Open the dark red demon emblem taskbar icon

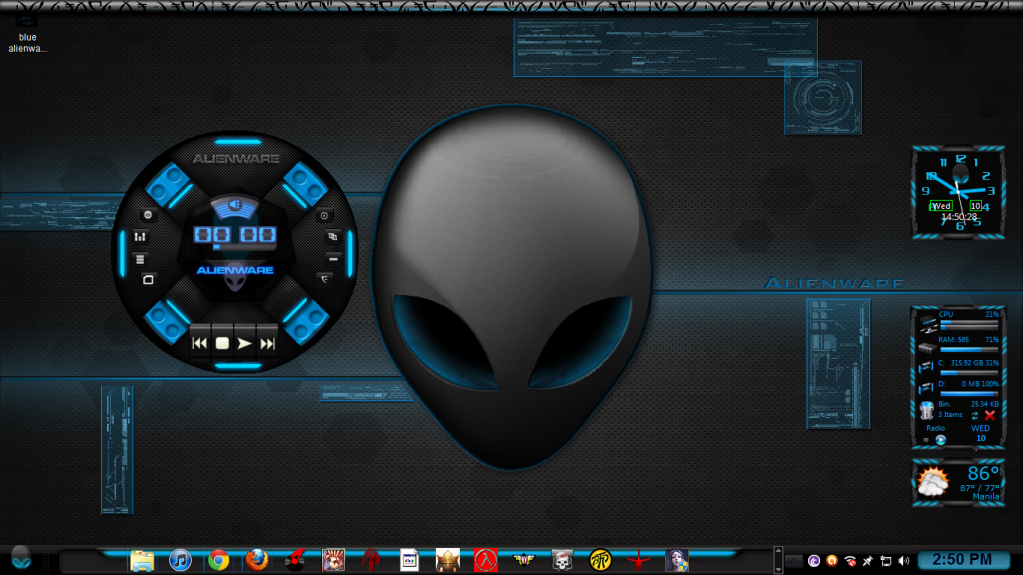pos(371,560)
